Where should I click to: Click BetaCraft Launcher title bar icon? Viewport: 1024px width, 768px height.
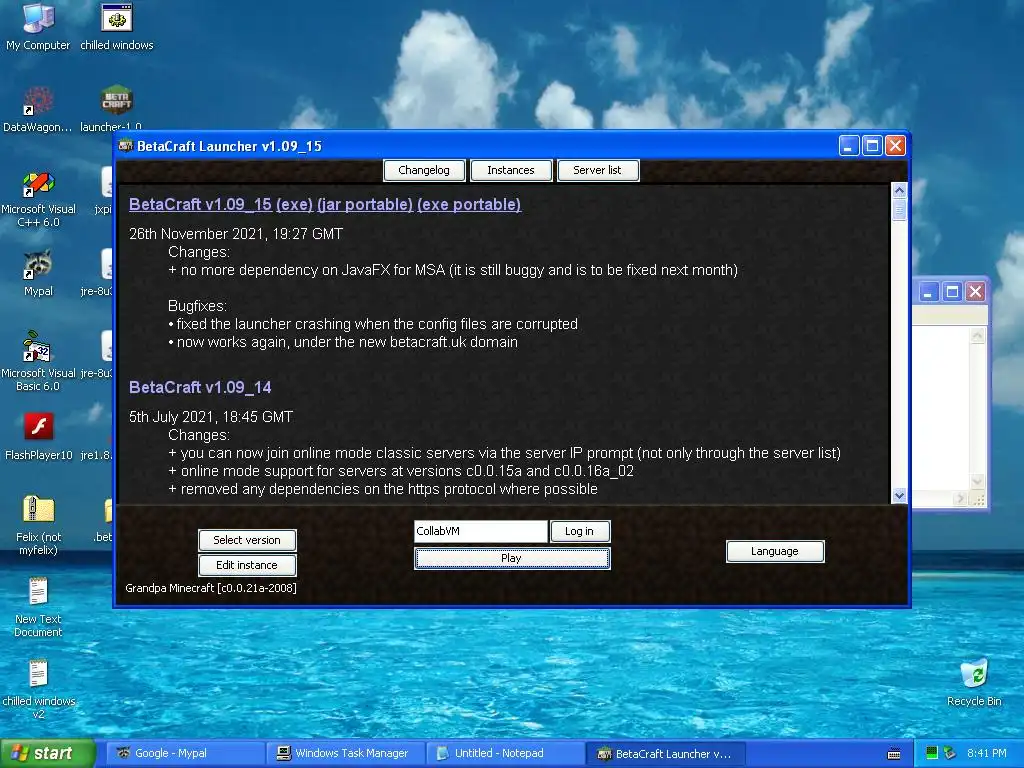pyautogui.click(x=125, y=146)
